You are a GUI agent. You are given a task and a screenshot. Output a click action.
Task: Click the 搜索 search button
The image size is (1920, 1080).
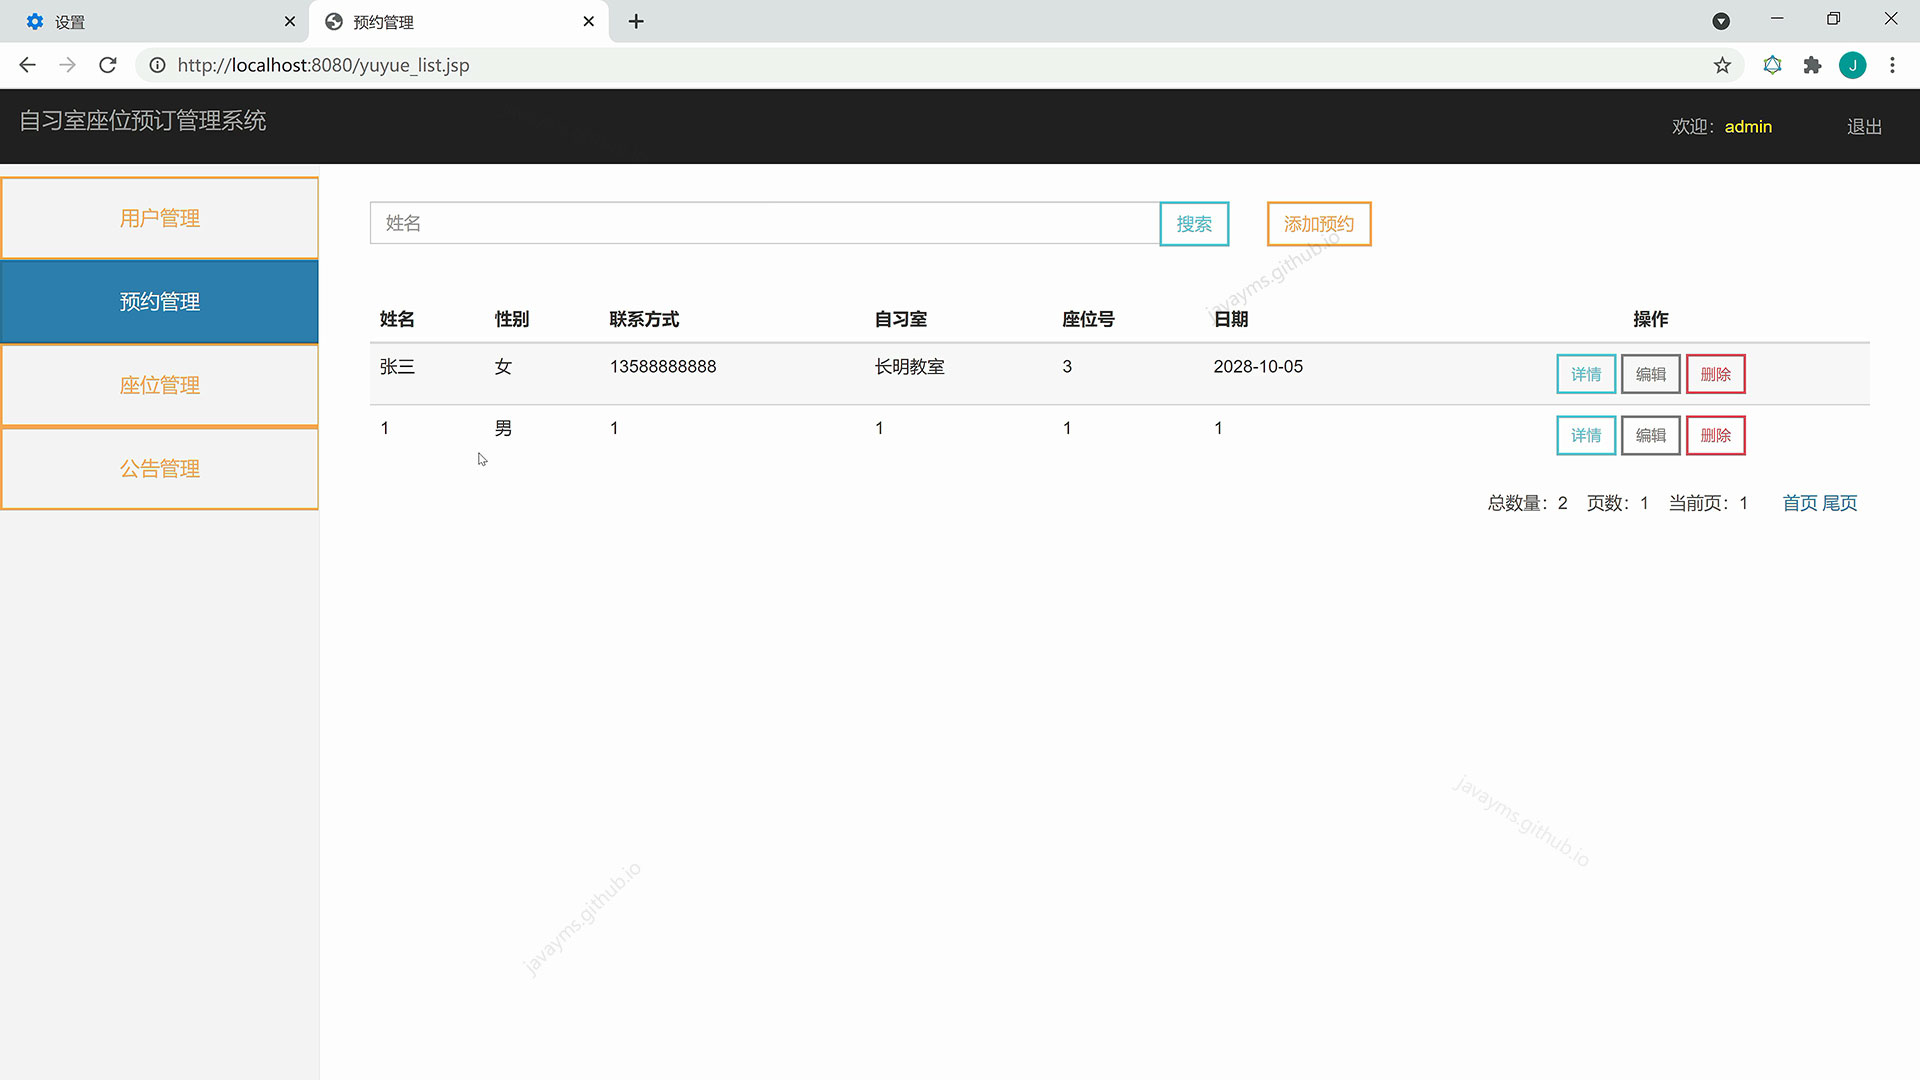click(x=1193, y=223)
